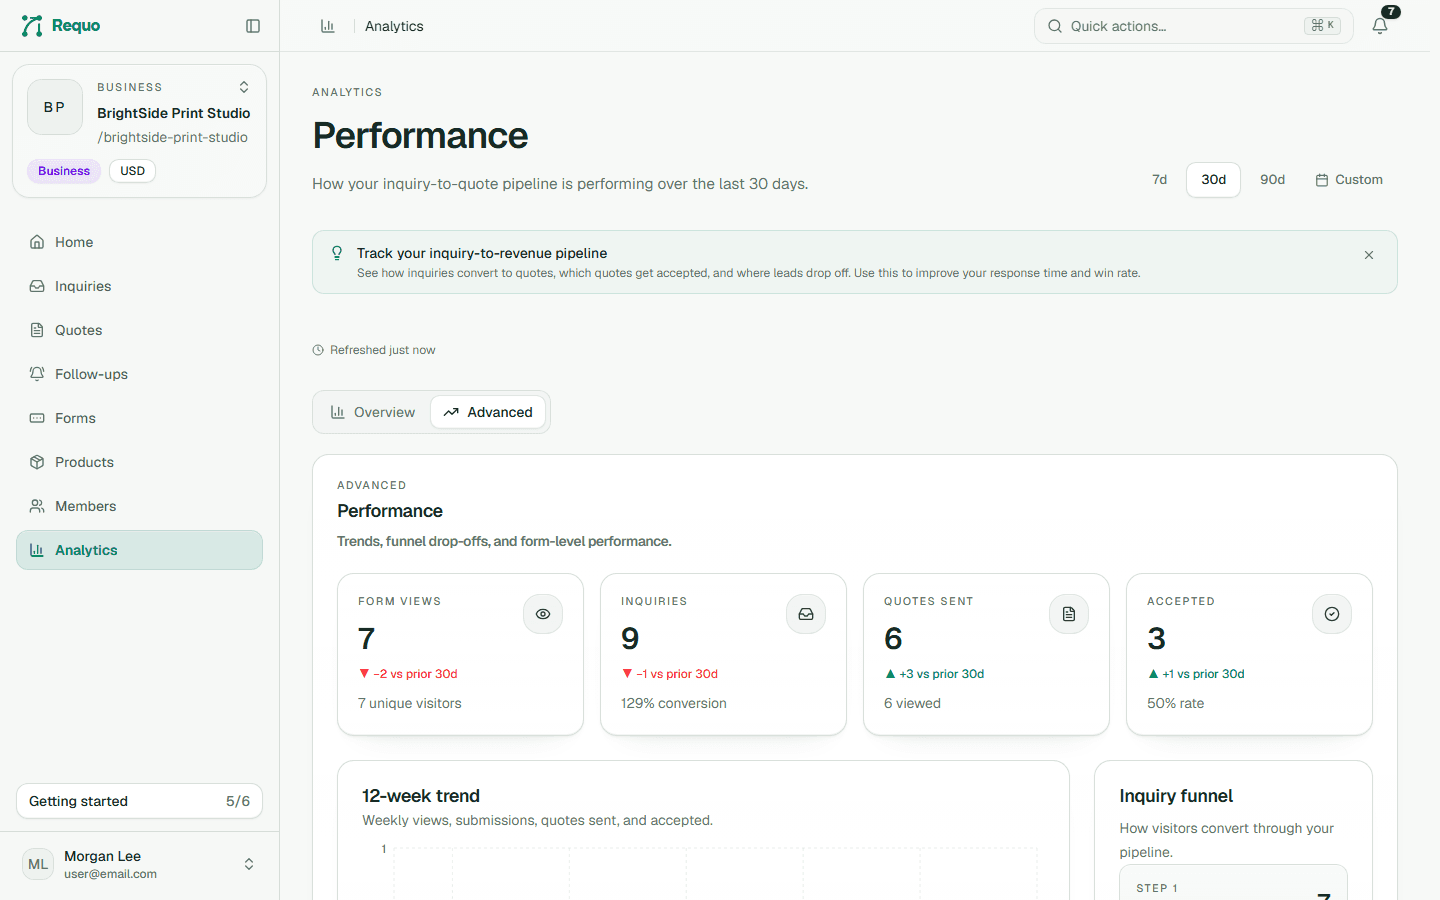Click the Requo logo
The image size is (1440, 900).
click(60, 26)
